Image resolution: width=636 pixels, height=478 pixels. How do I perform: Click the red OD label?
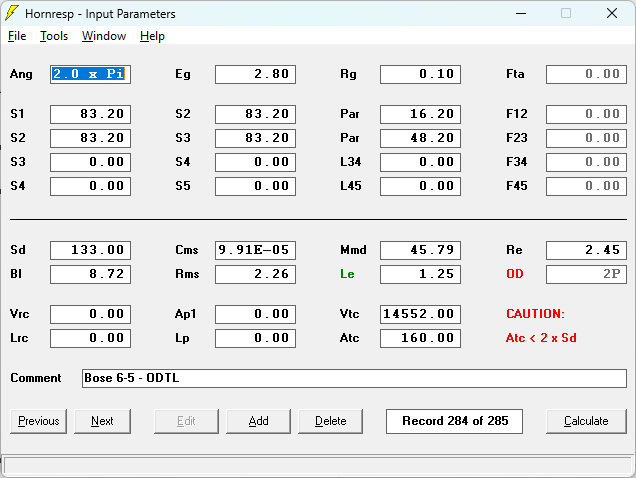(x=515, y=274)
